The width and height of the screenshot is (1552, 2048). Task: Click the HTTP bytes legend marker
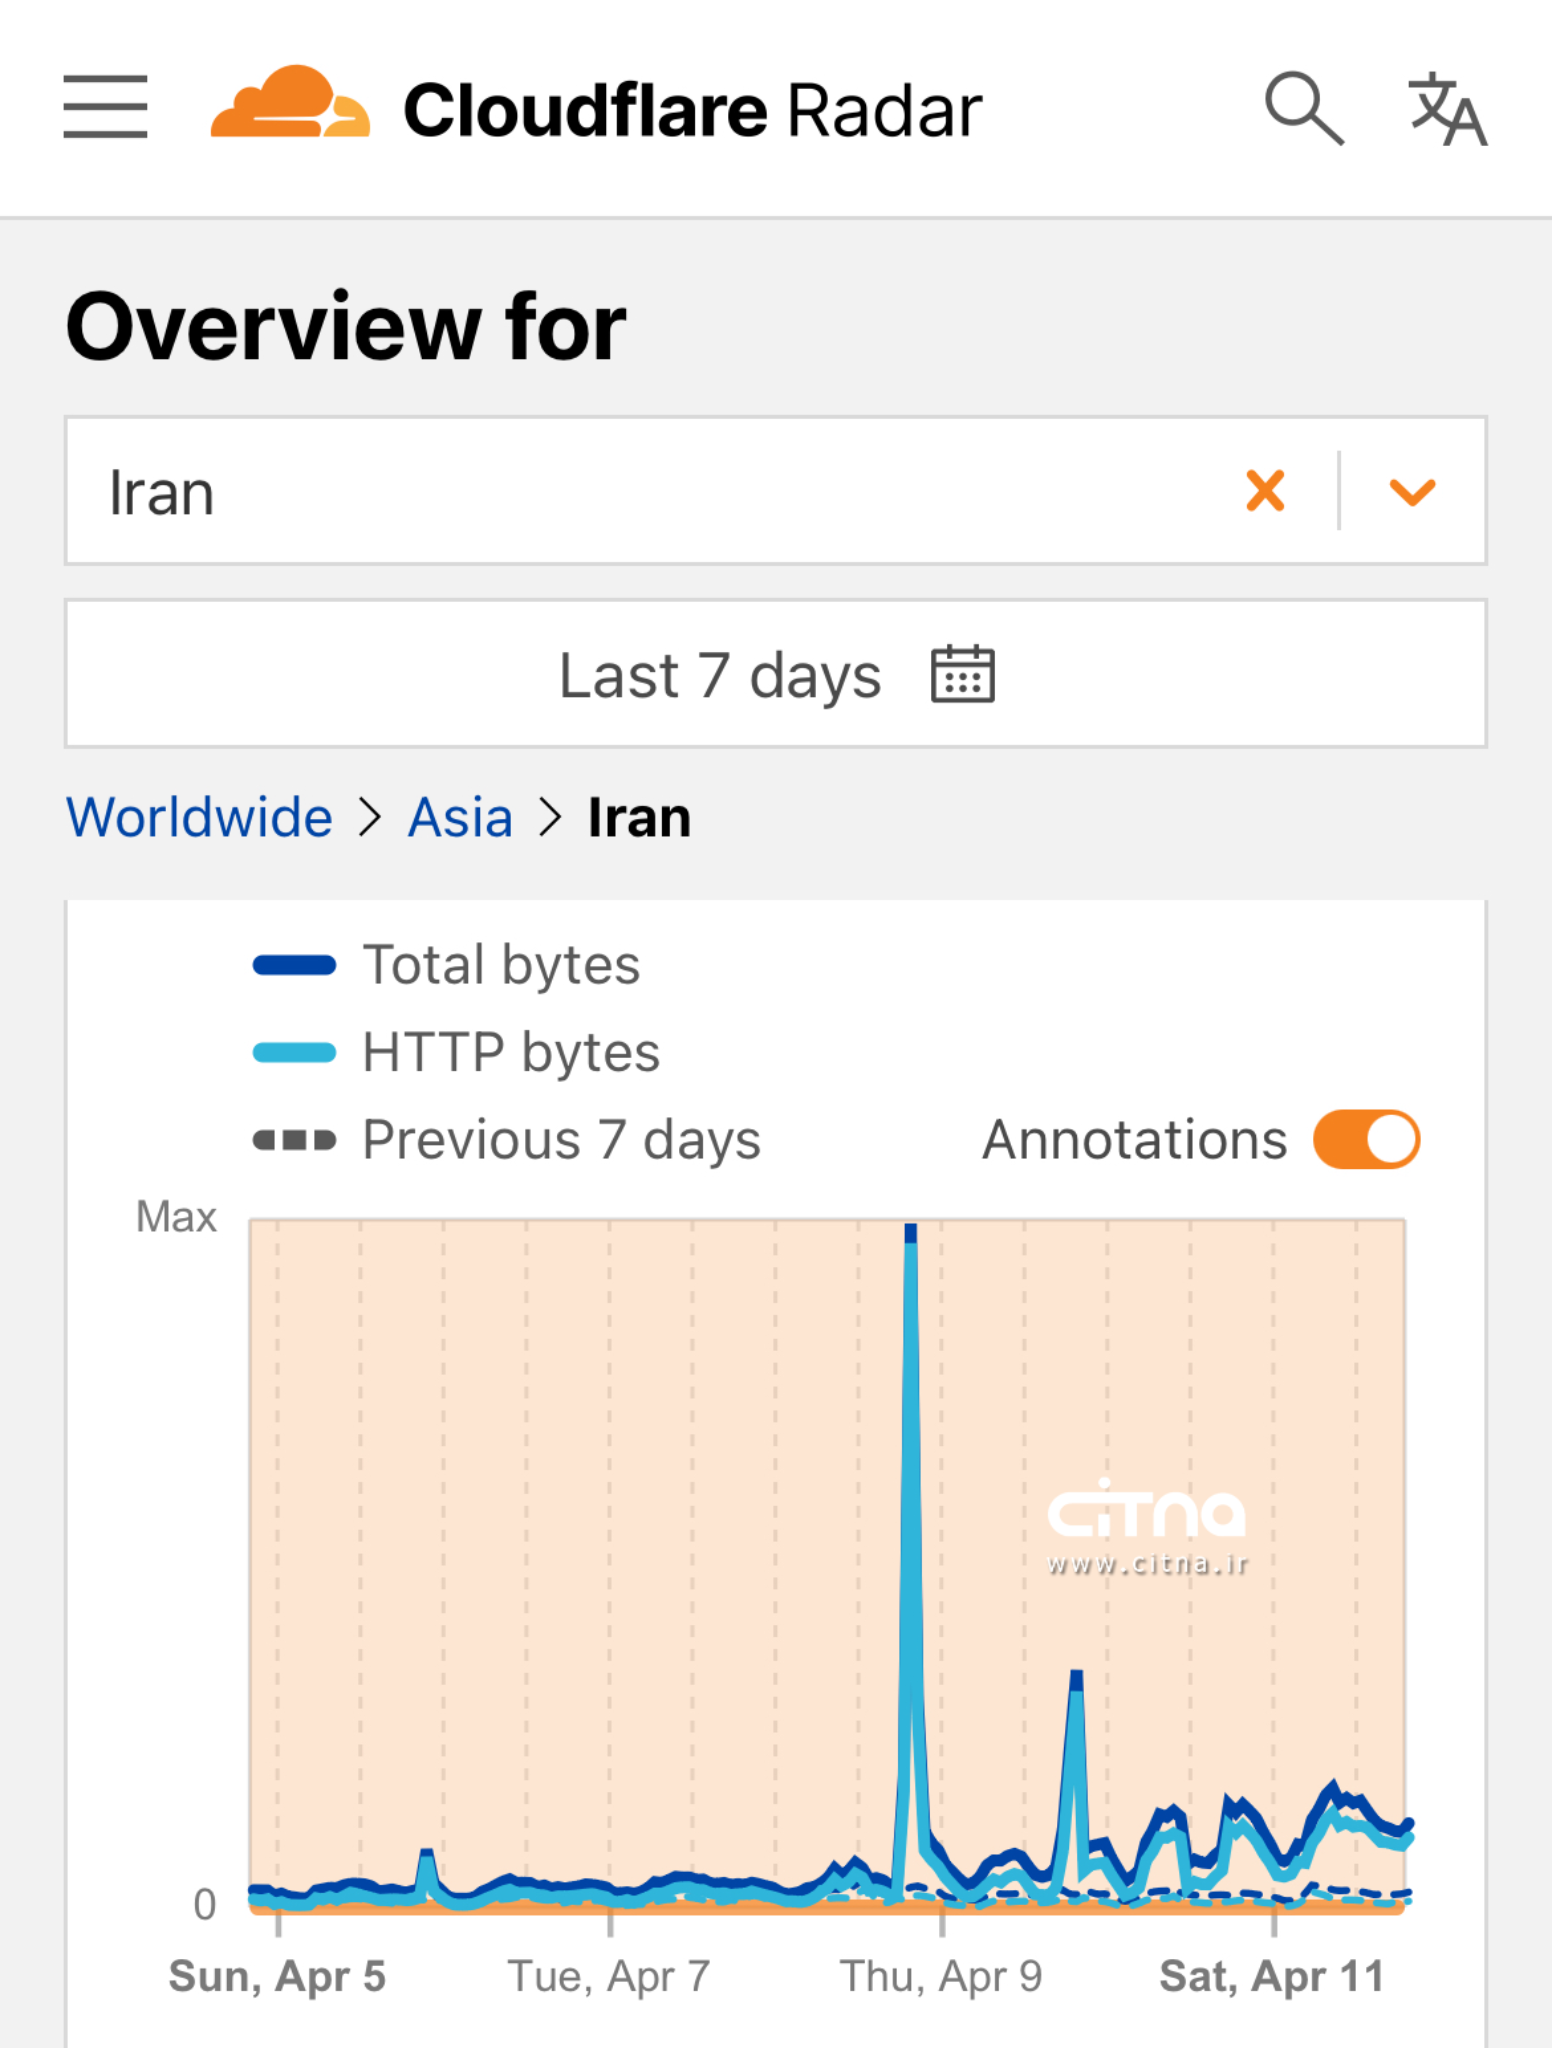[292, 1051]
